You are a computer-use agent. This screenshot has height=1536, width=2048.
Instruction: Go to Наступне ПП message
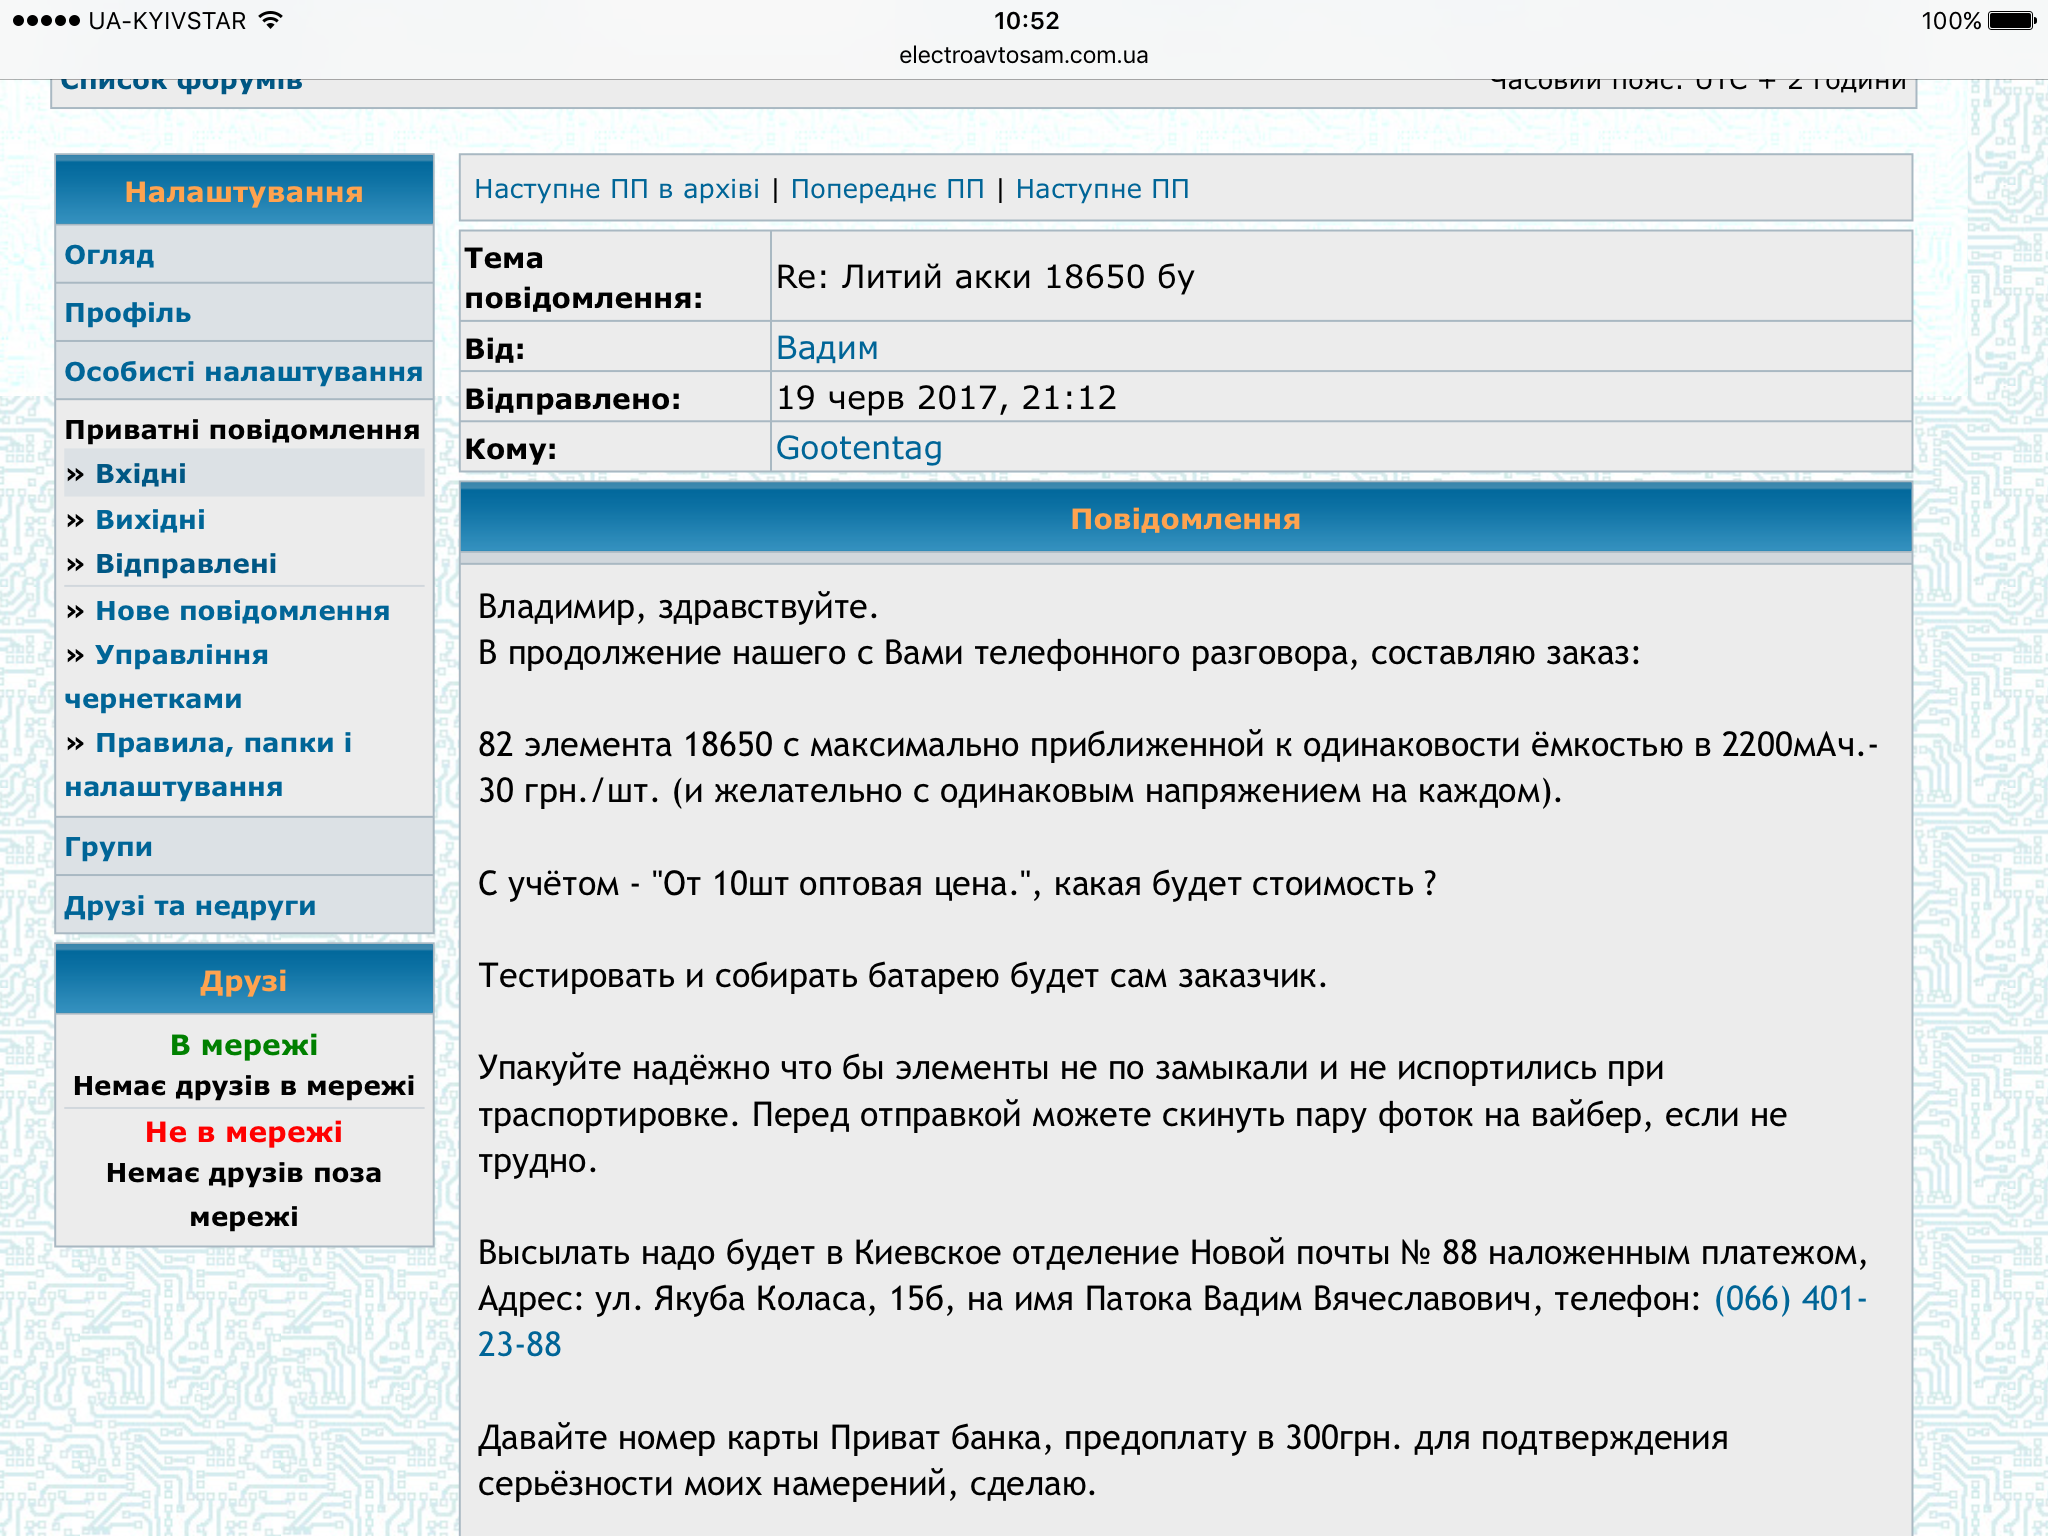(x=1102, y=189)
